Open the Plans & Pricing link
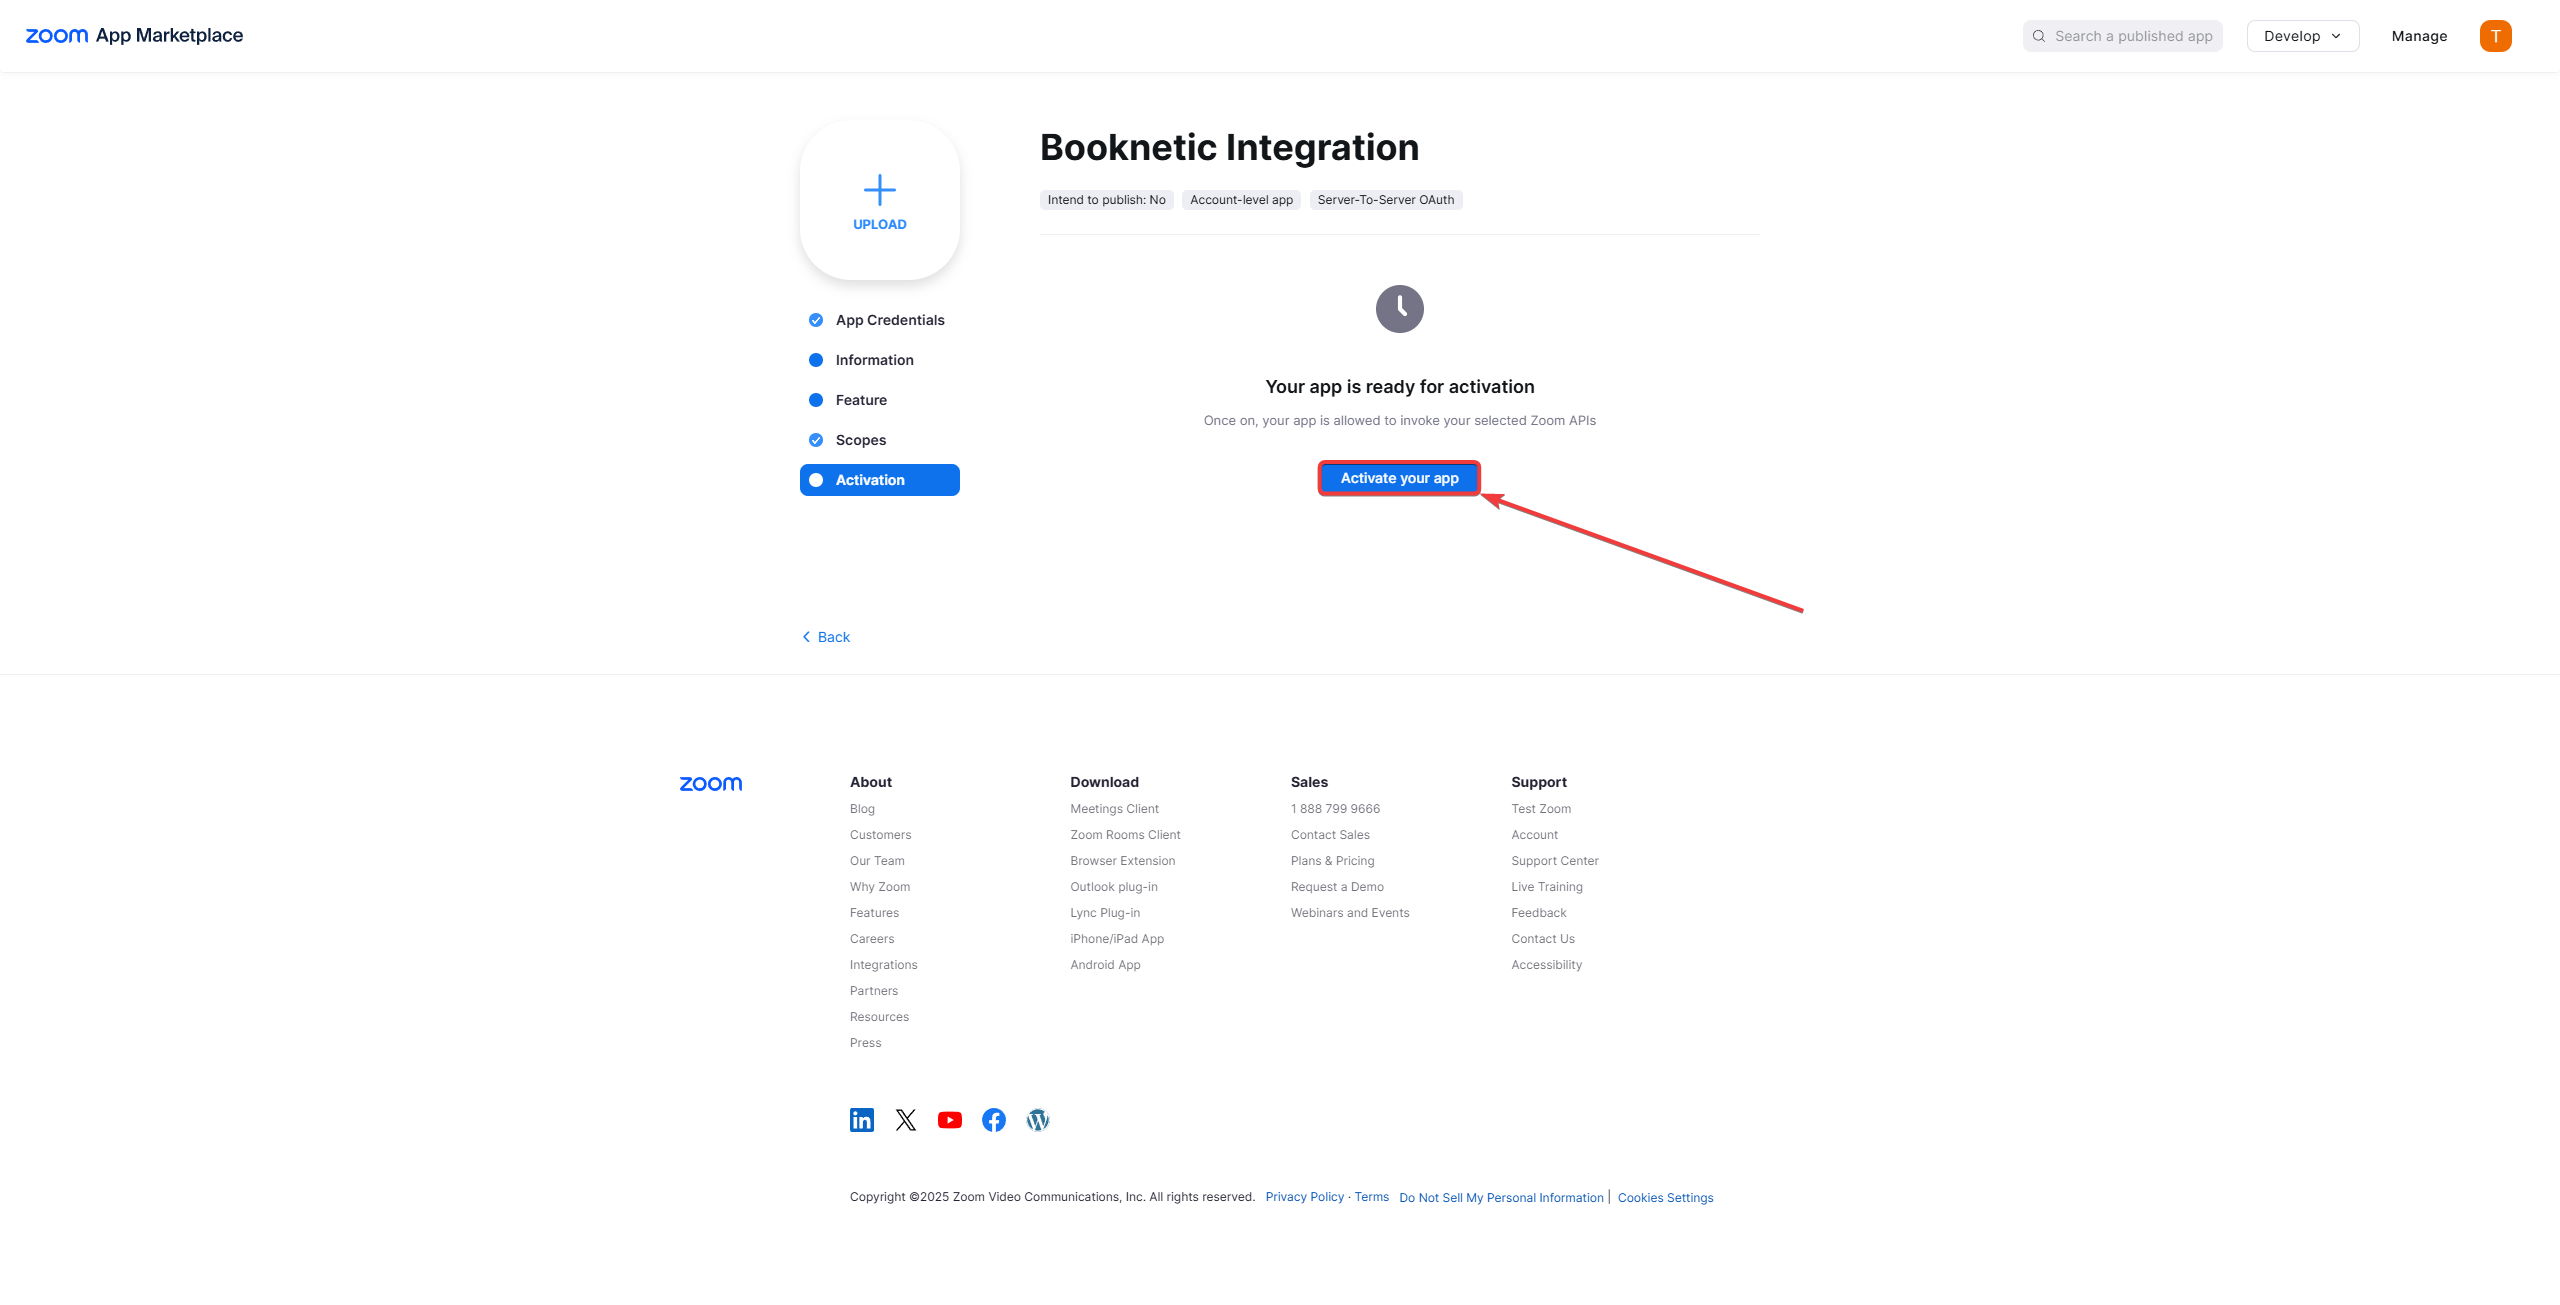Screen dimensions: 2560x1305 click(x=1332, y=861)
